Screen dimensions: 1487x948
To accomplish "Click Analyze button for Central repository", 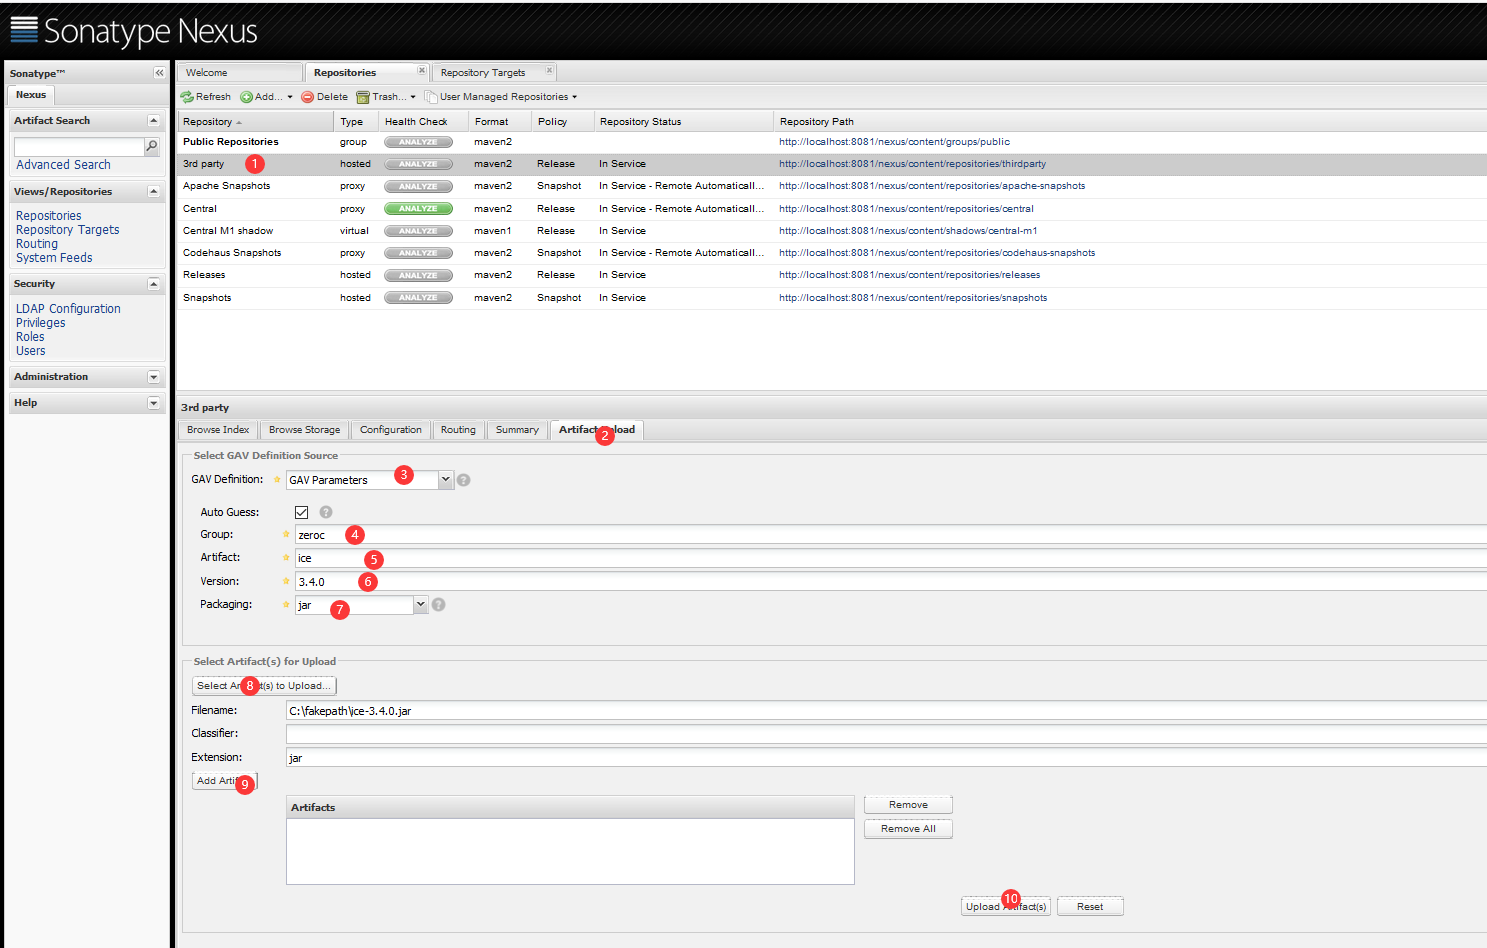I will (x=418, y=209).
